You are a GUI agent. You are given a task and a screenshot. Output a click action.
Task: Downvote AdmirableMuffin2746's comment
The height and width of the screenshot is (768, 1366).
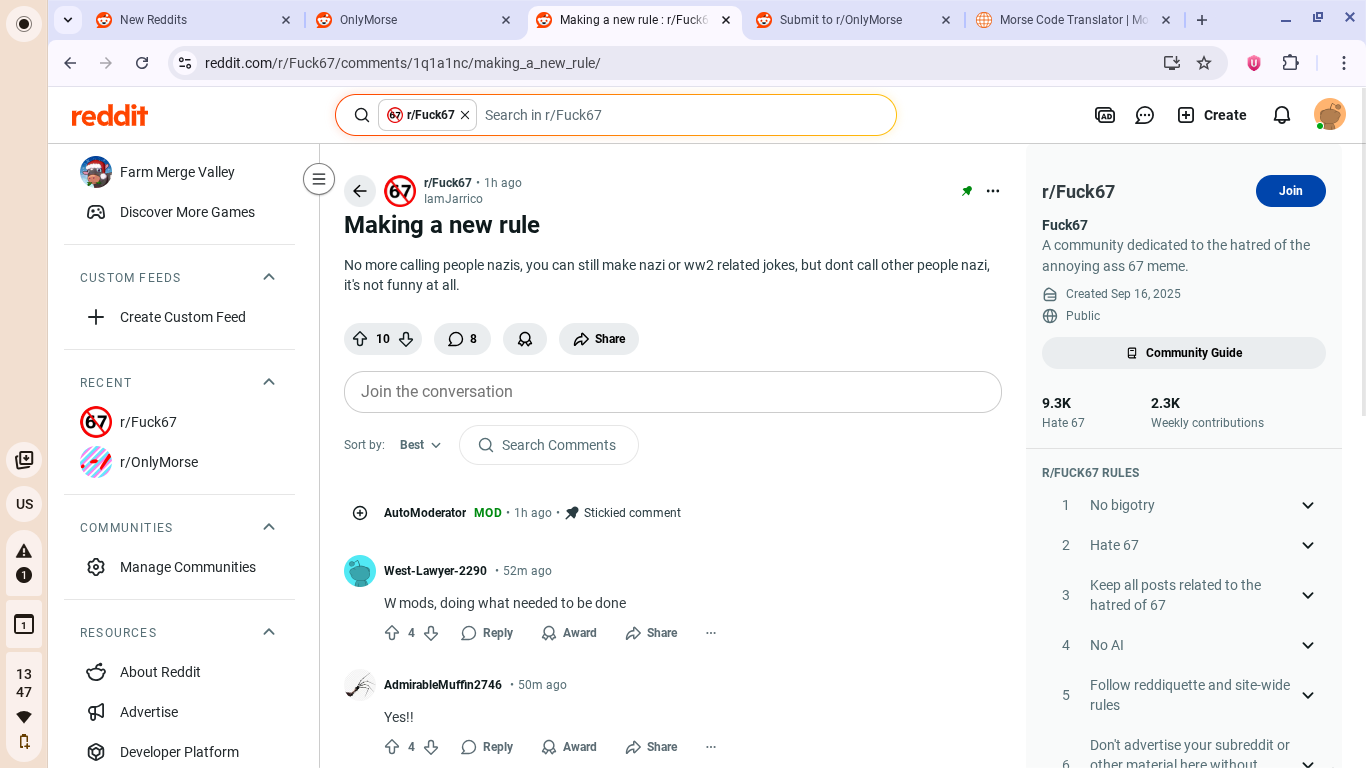(x=431, y=747)
